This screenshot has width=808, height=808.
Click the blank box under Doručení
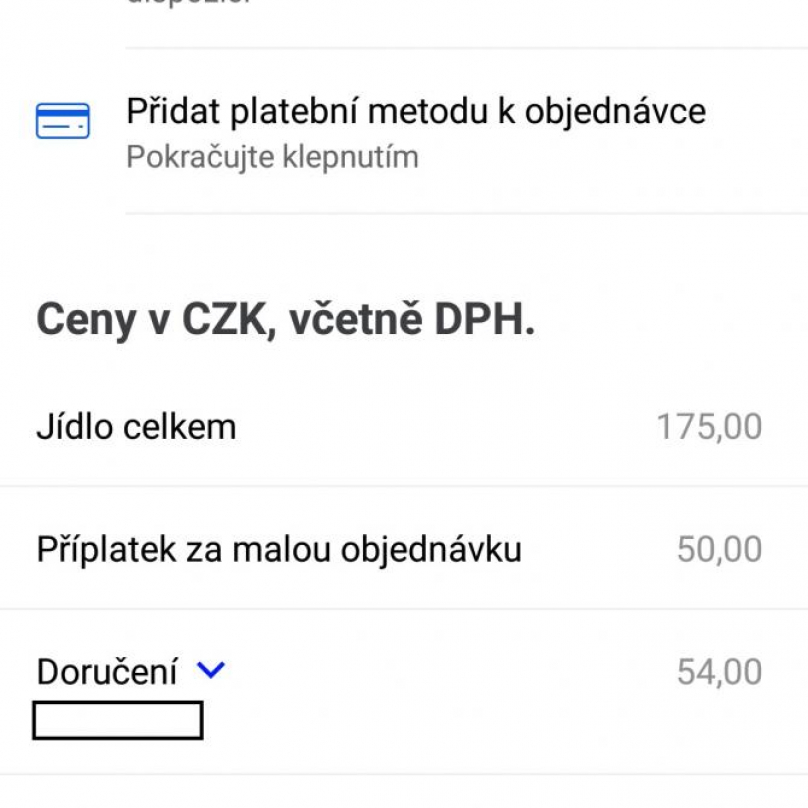117,720
